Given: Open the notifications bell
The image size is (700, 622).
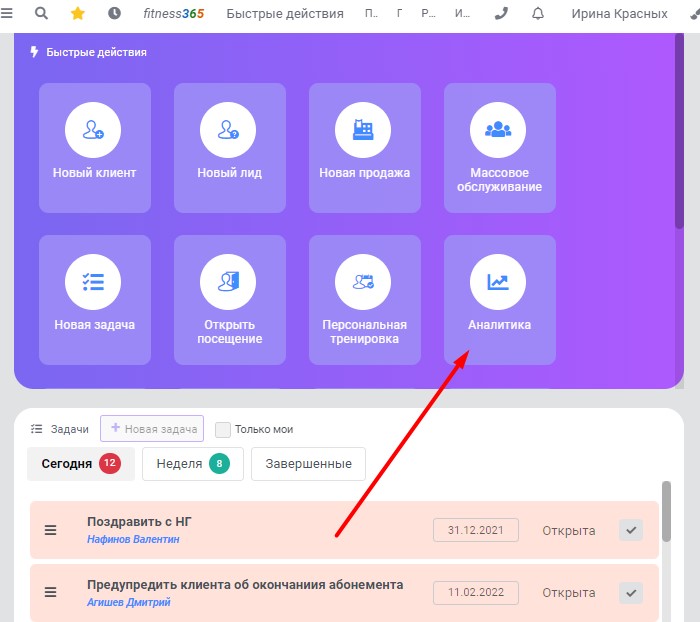Looking at the screenshot, I should tap(538, 13).
